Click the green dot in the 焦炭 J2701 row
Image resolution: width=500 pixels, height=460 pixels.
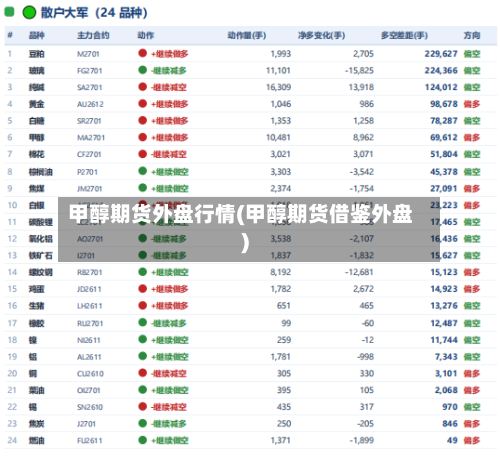tap(143, 423)
